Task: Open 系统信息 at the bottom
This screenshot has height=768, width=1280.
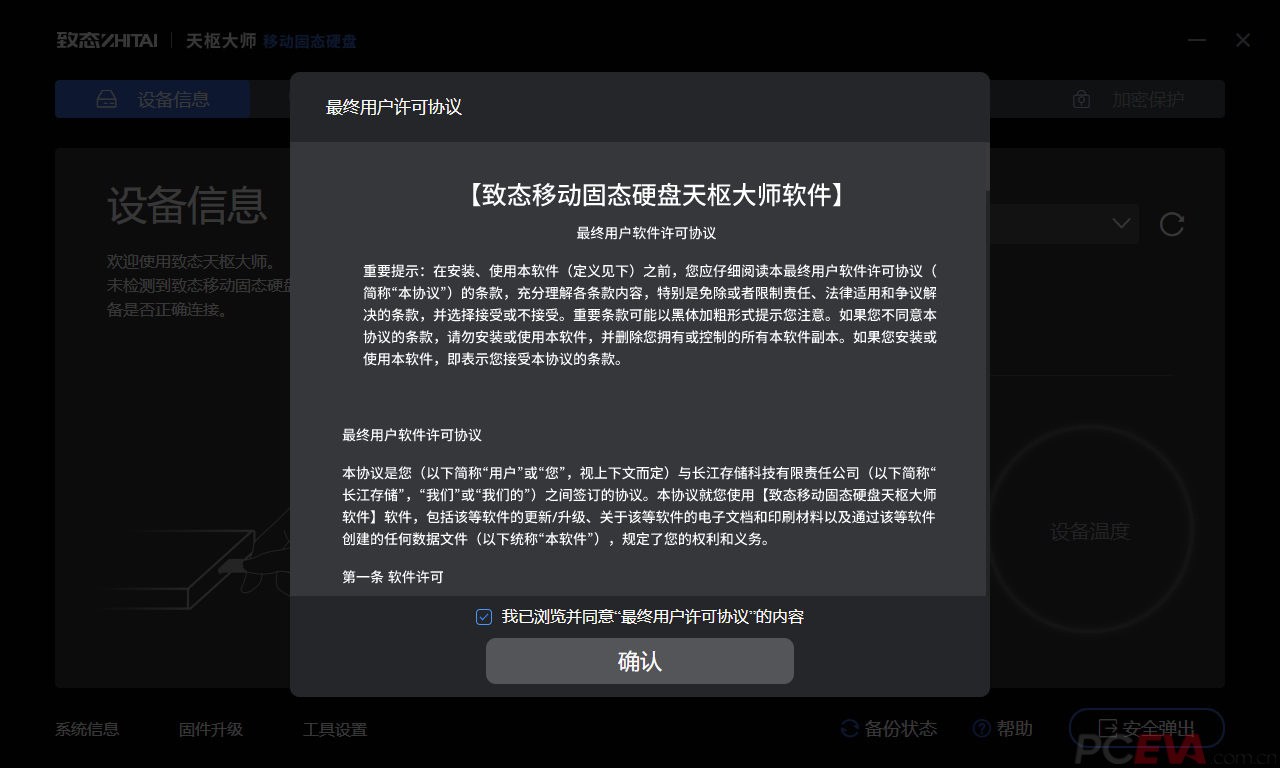Action: click(x=87, y=730)
